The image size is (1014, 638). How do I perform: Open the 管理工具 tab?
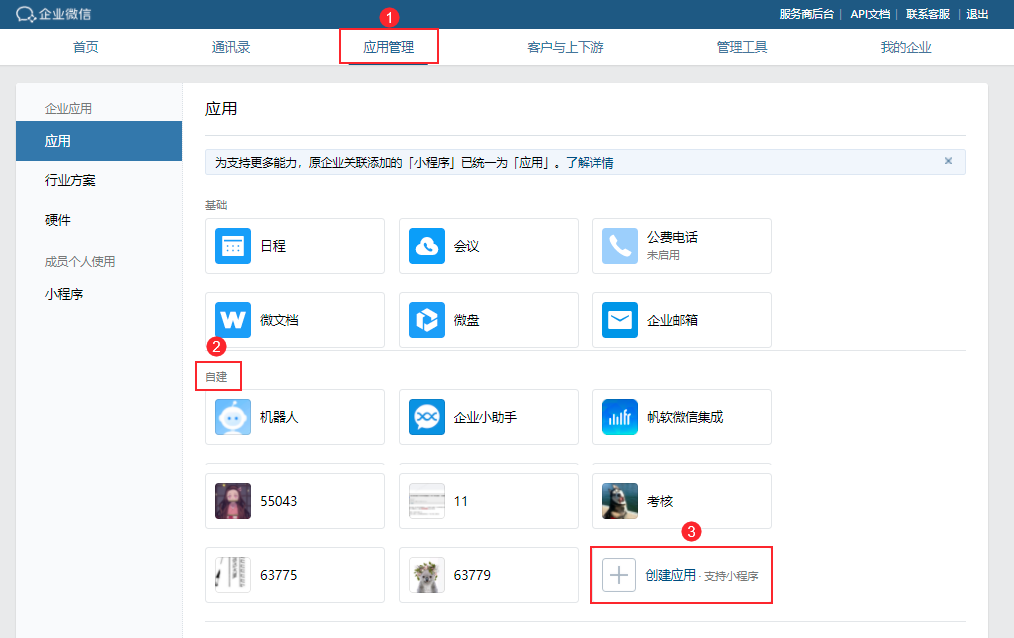click(x=742, y=47)
